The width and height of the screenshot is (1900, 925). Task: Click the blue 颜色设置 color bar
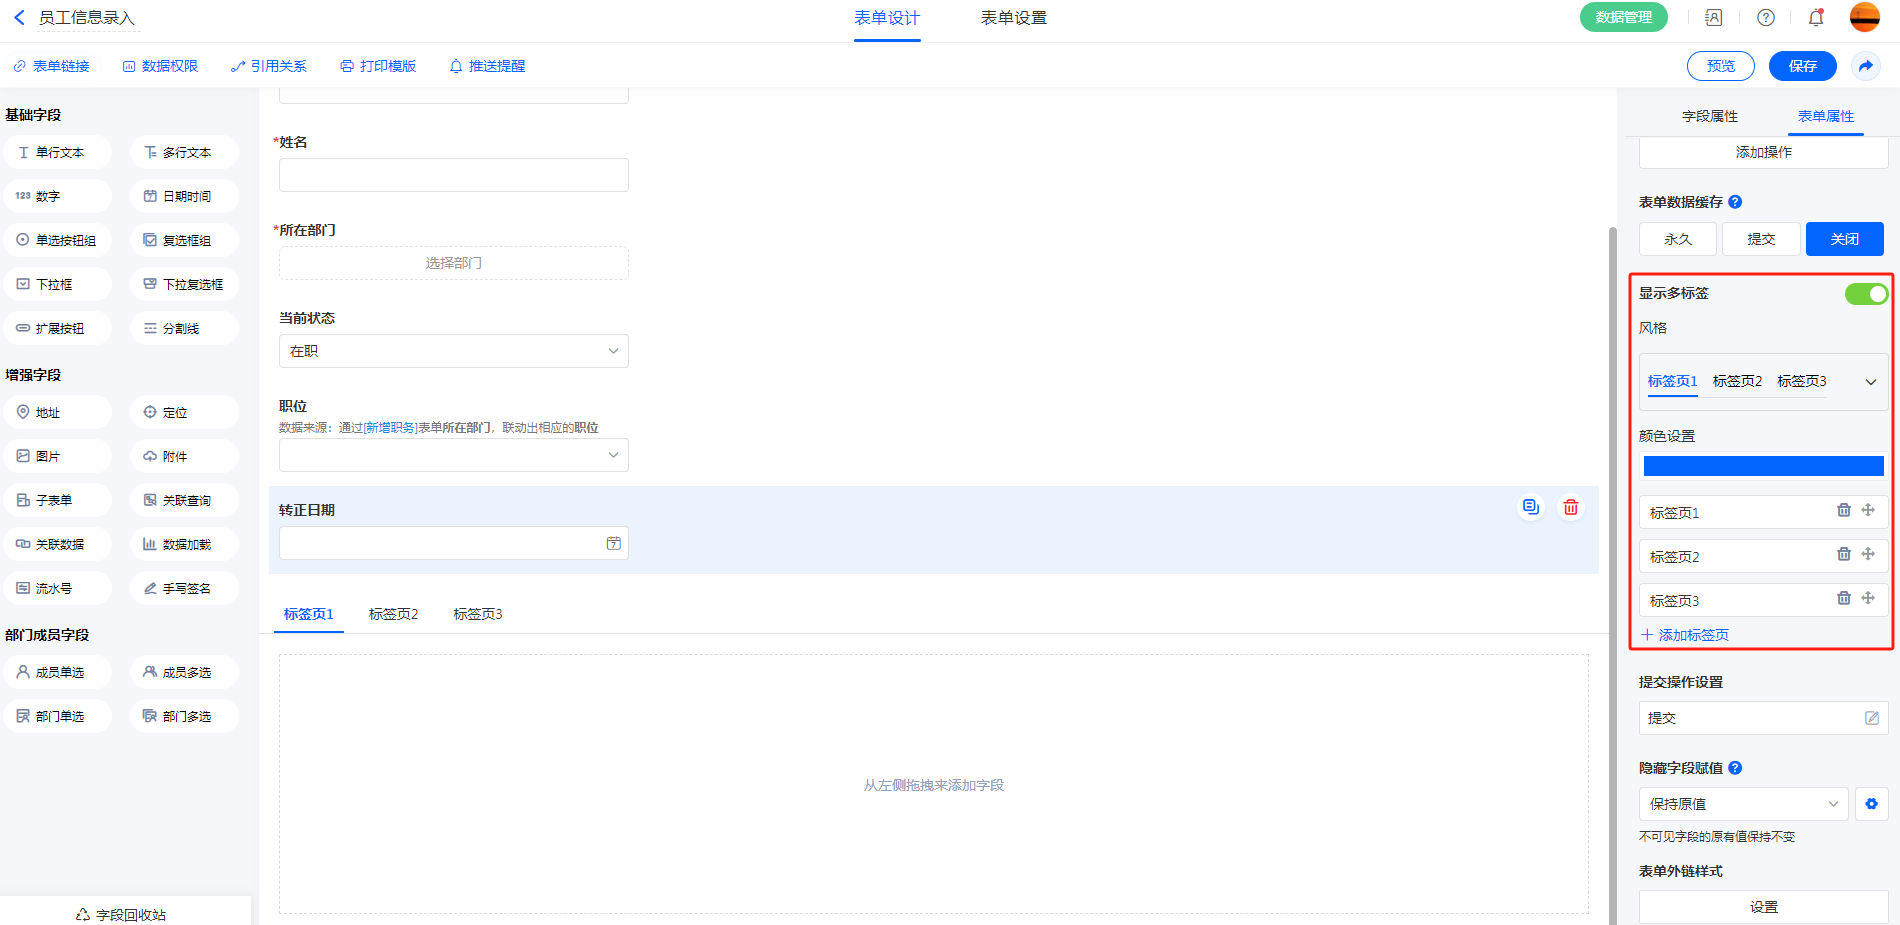(x=1763, y=466)
